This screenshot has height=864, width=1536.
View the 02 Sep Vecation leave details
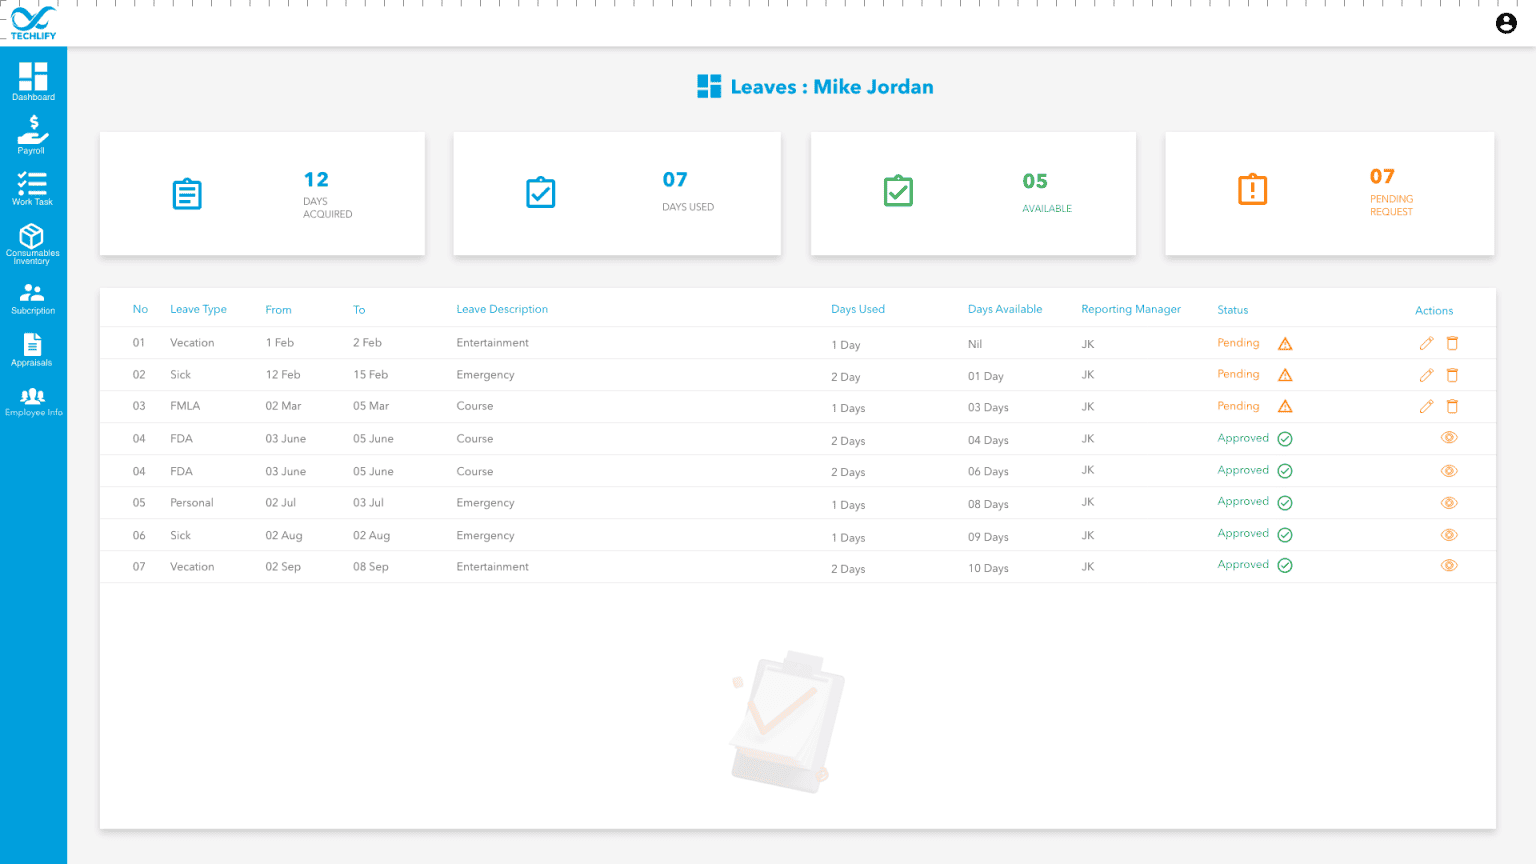(x=1448, y=566)
